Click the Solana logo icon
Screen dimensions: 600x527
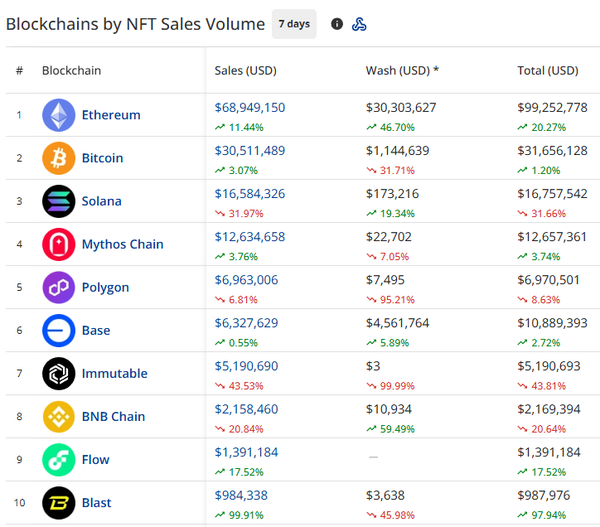(x=58, y=201)
